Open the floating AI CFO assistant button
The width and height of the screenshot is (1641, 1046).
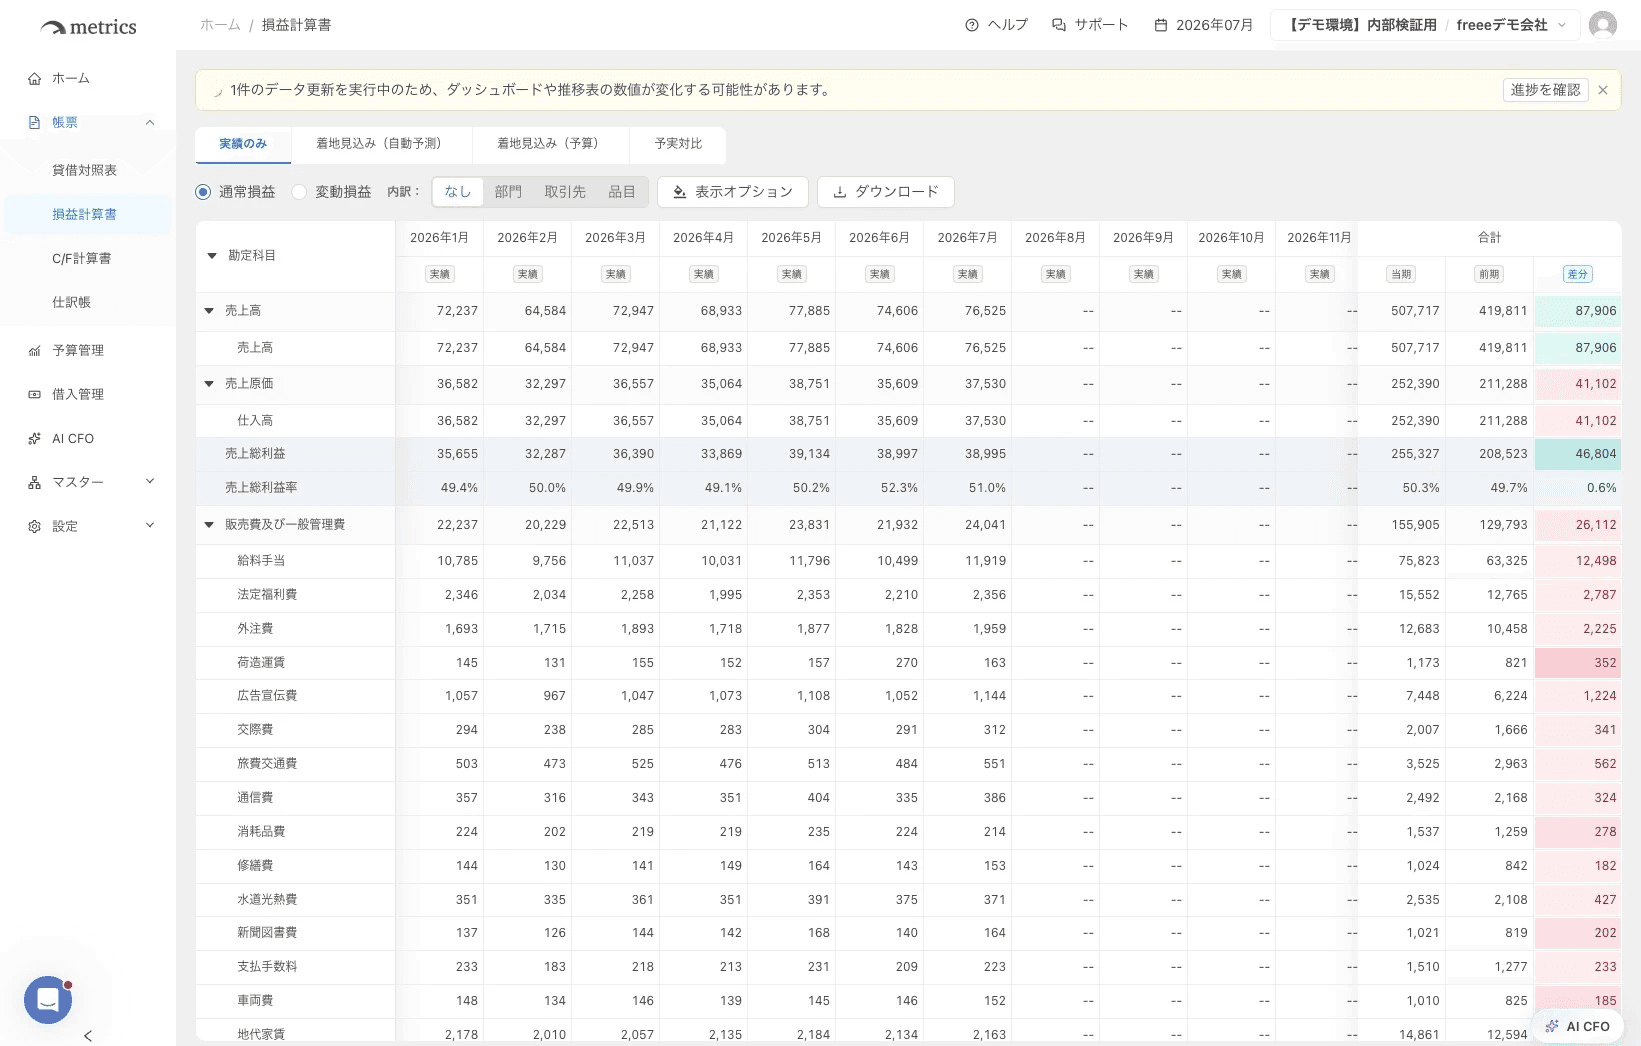click(1578, 1026)
